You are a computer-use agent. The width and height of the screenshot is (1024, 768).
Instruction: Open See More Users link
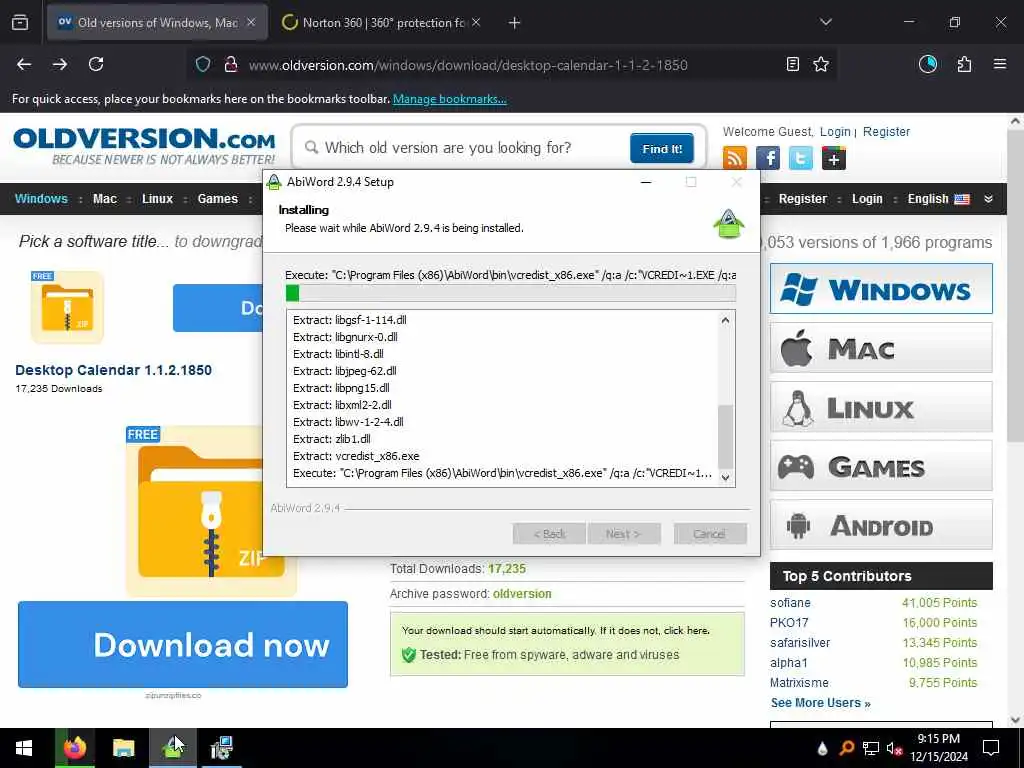(x=820, y=703)
